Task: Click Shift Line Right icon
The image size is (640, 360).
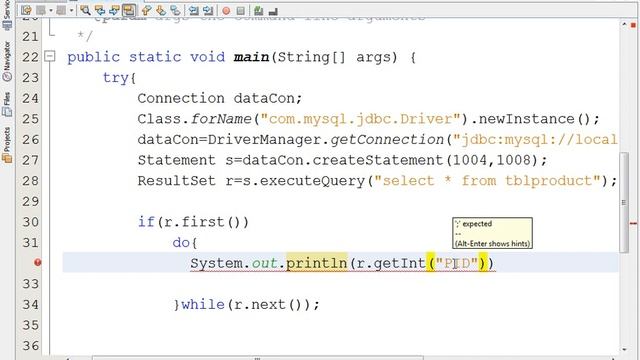Action: point(208,10)
